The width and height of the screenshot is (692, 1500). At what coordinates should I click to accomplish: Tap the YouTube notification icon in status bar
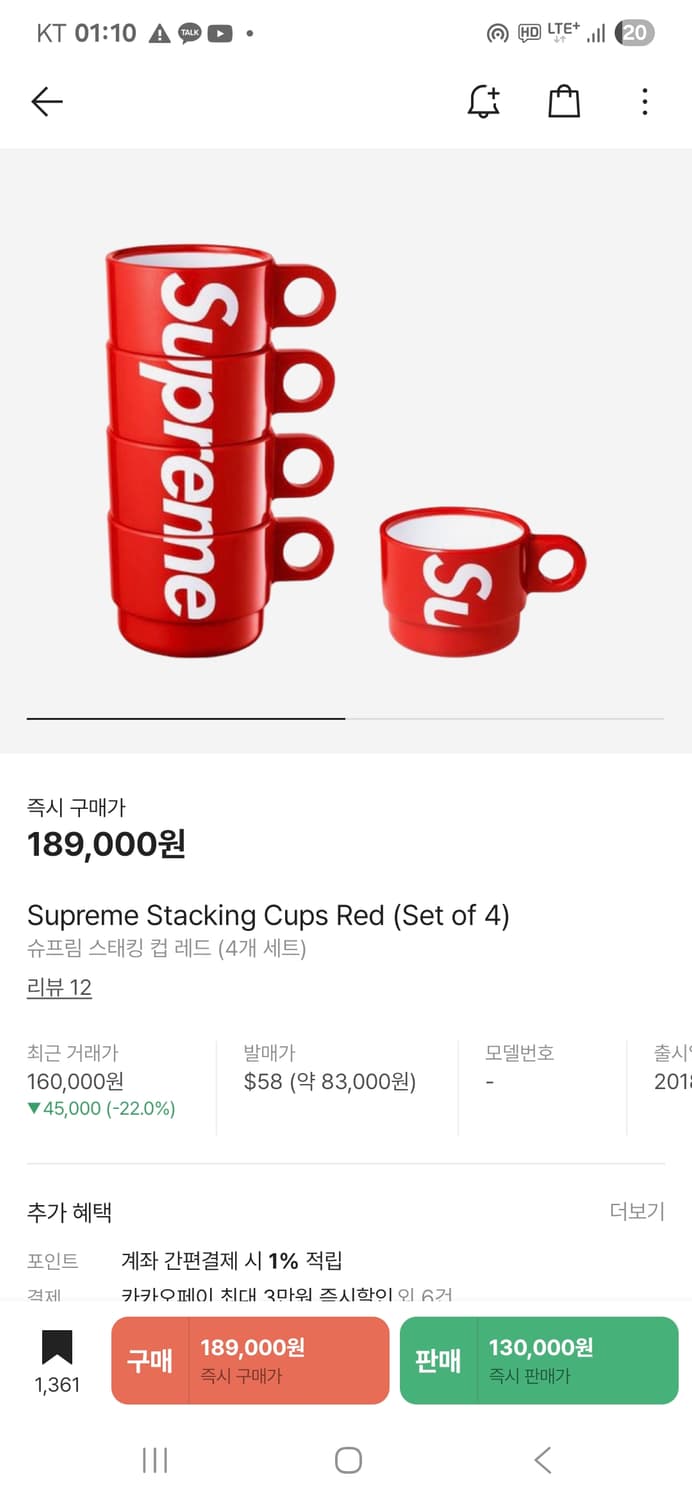pos(220,33)
